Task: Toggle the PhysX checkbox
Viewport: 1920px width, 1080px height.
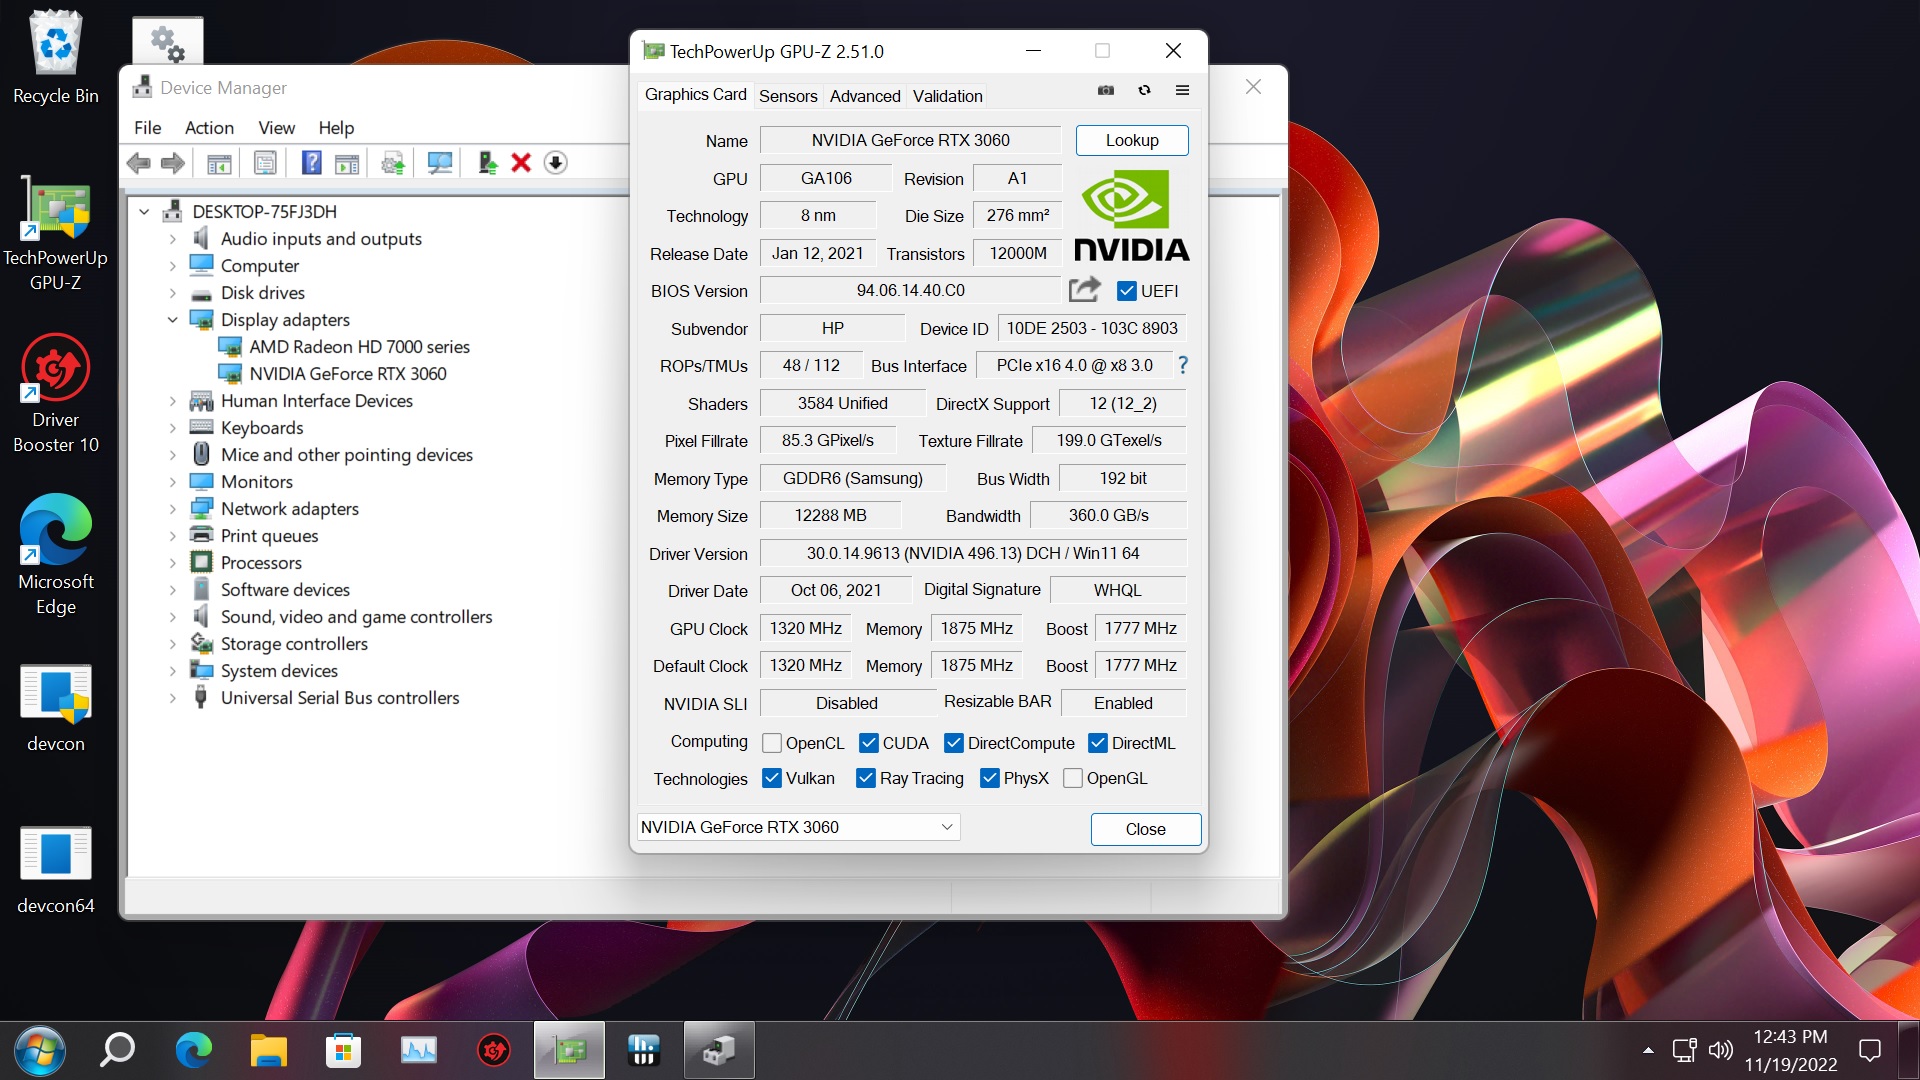Action: [990, 778]
